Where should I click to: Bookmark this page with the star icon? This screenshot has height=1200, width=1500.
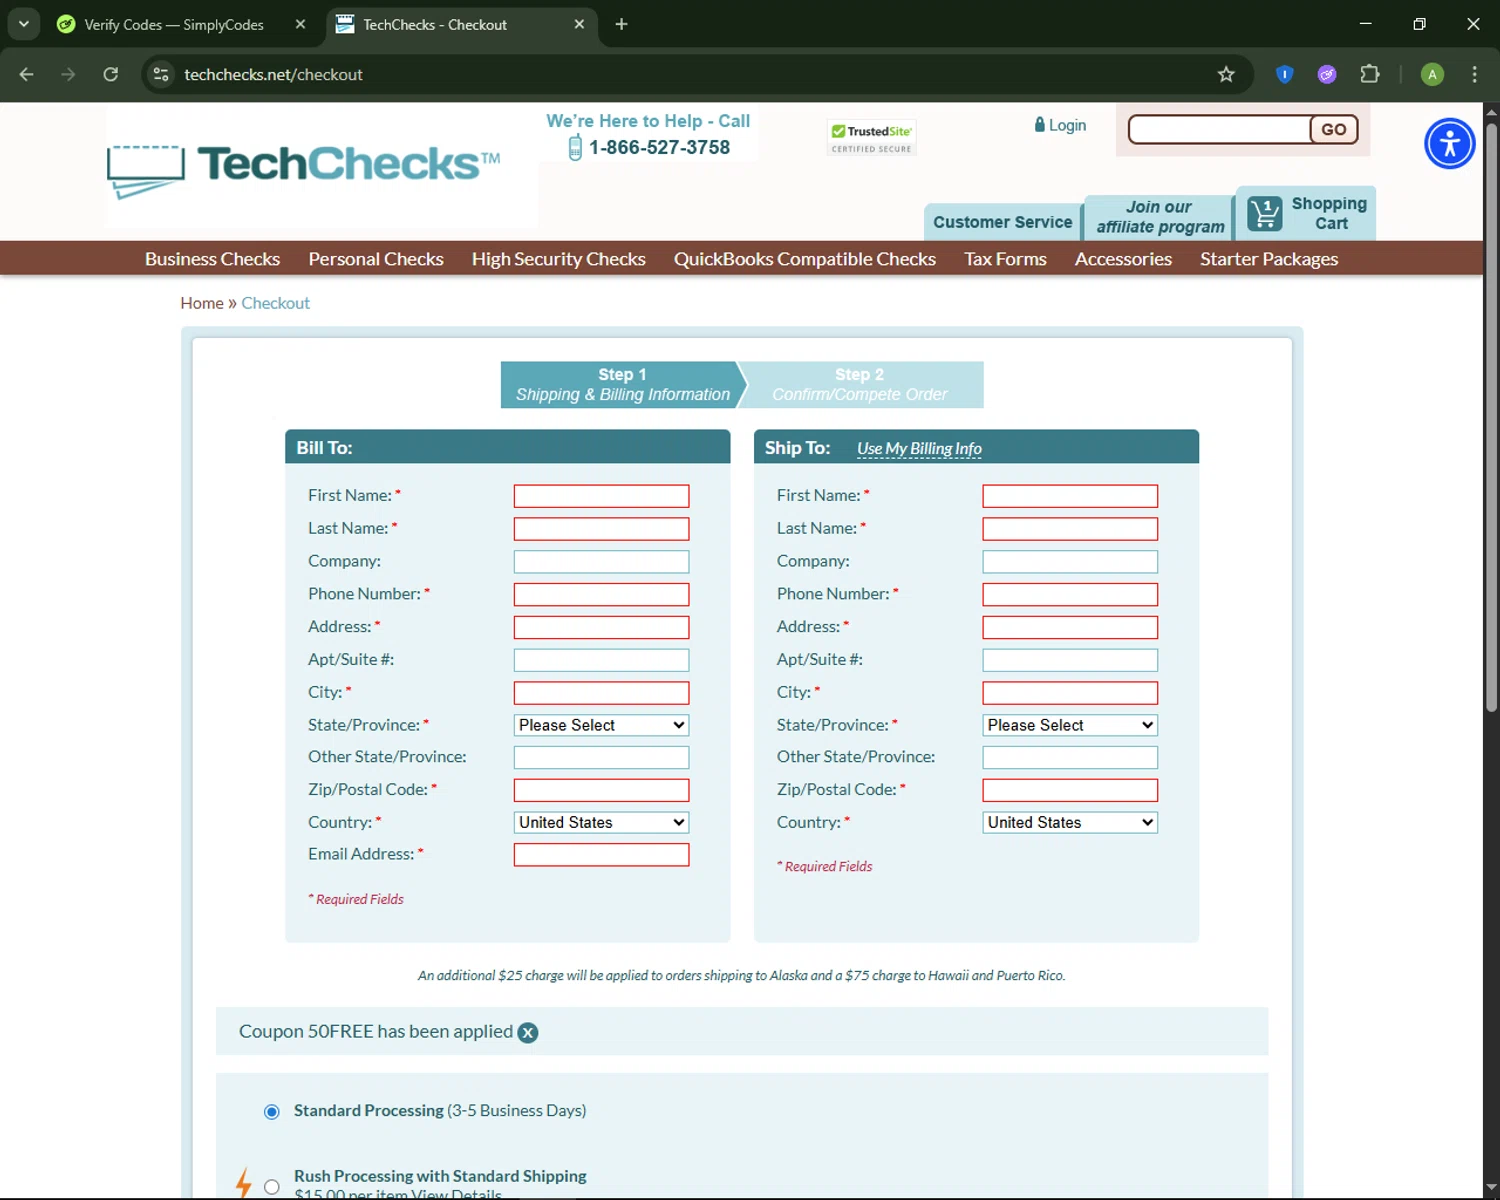(x=1226, y=74)
